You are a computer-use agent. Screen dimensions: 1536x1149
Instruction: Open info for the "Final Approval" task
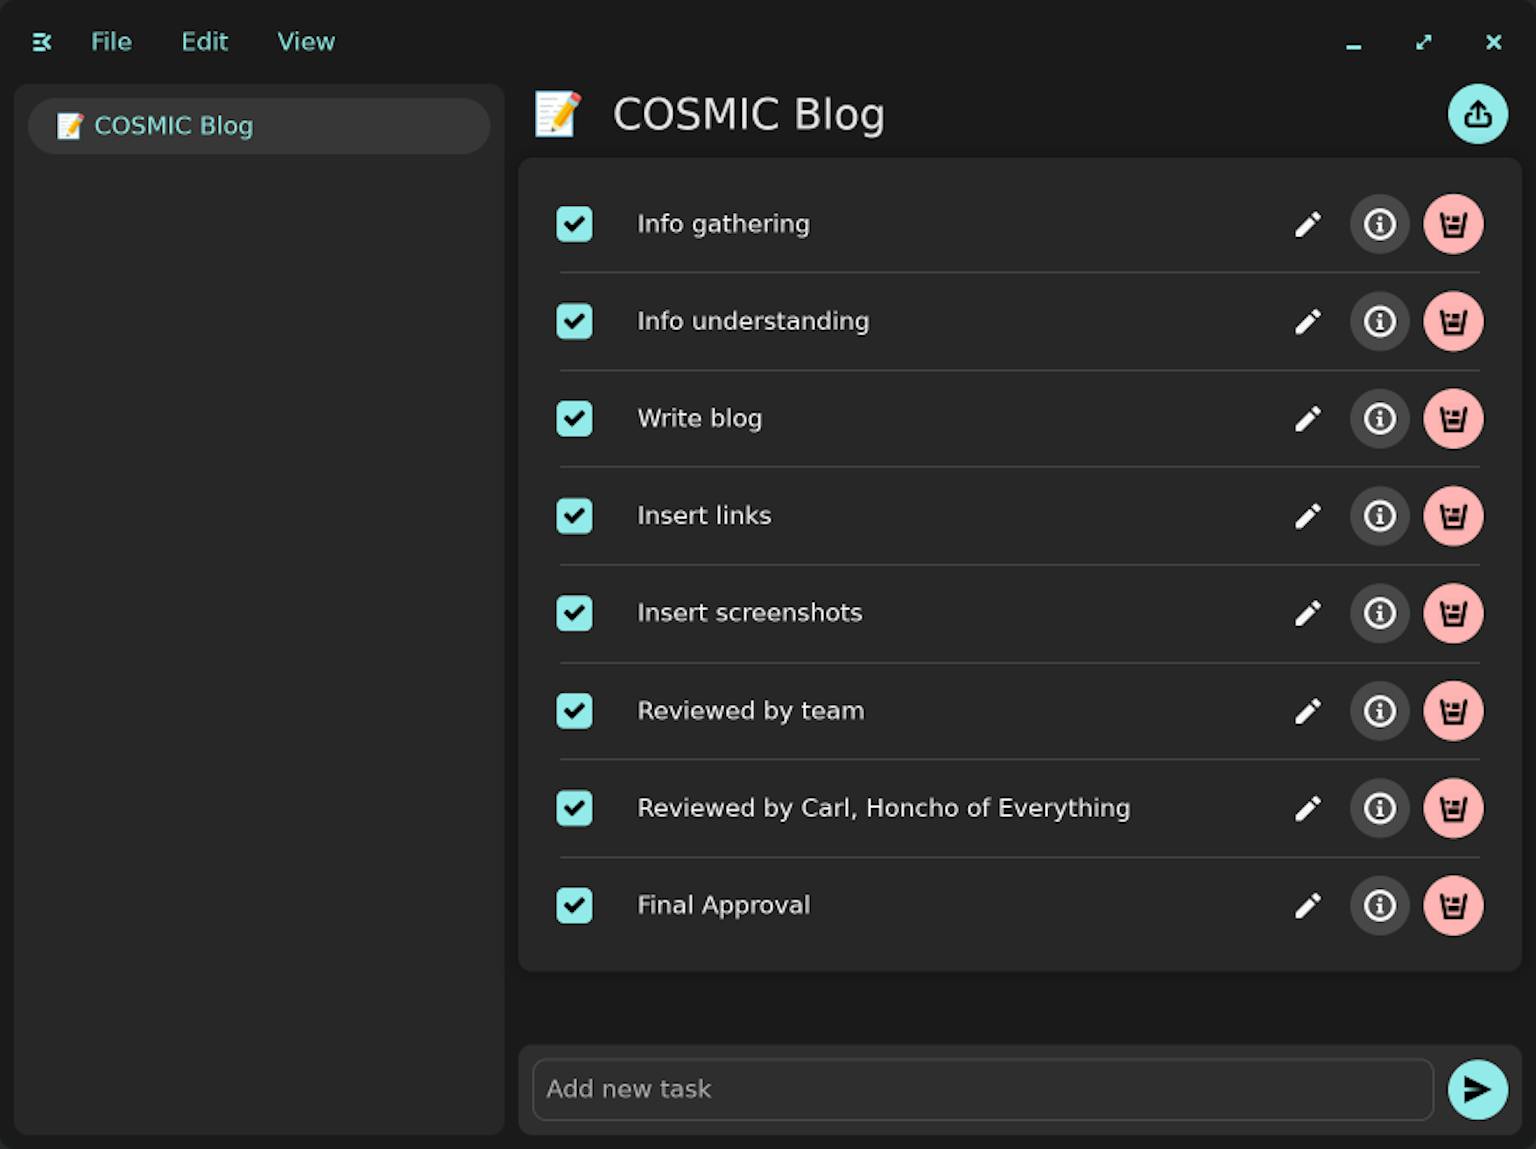click(x=1379, y=905)
